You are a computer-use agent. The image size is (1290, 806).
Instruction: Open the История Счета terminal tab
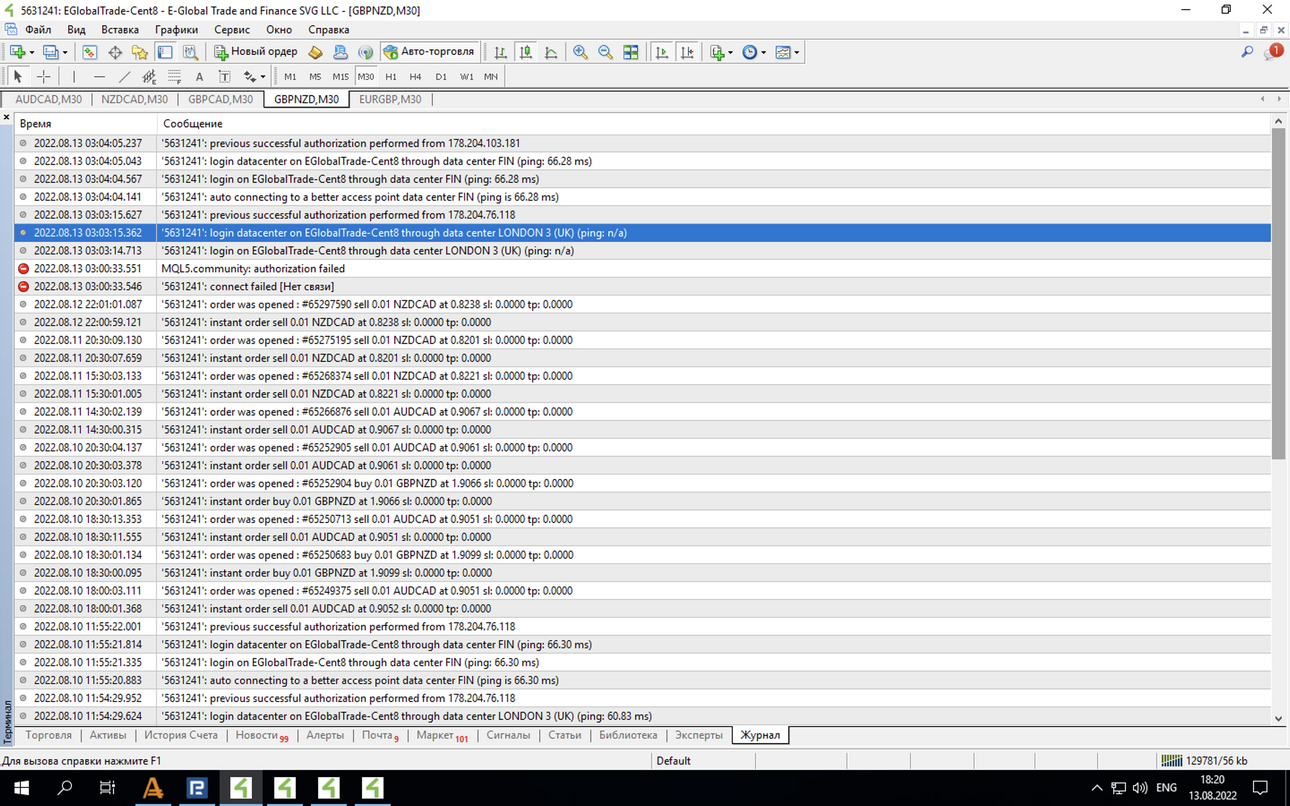[181, 735]
